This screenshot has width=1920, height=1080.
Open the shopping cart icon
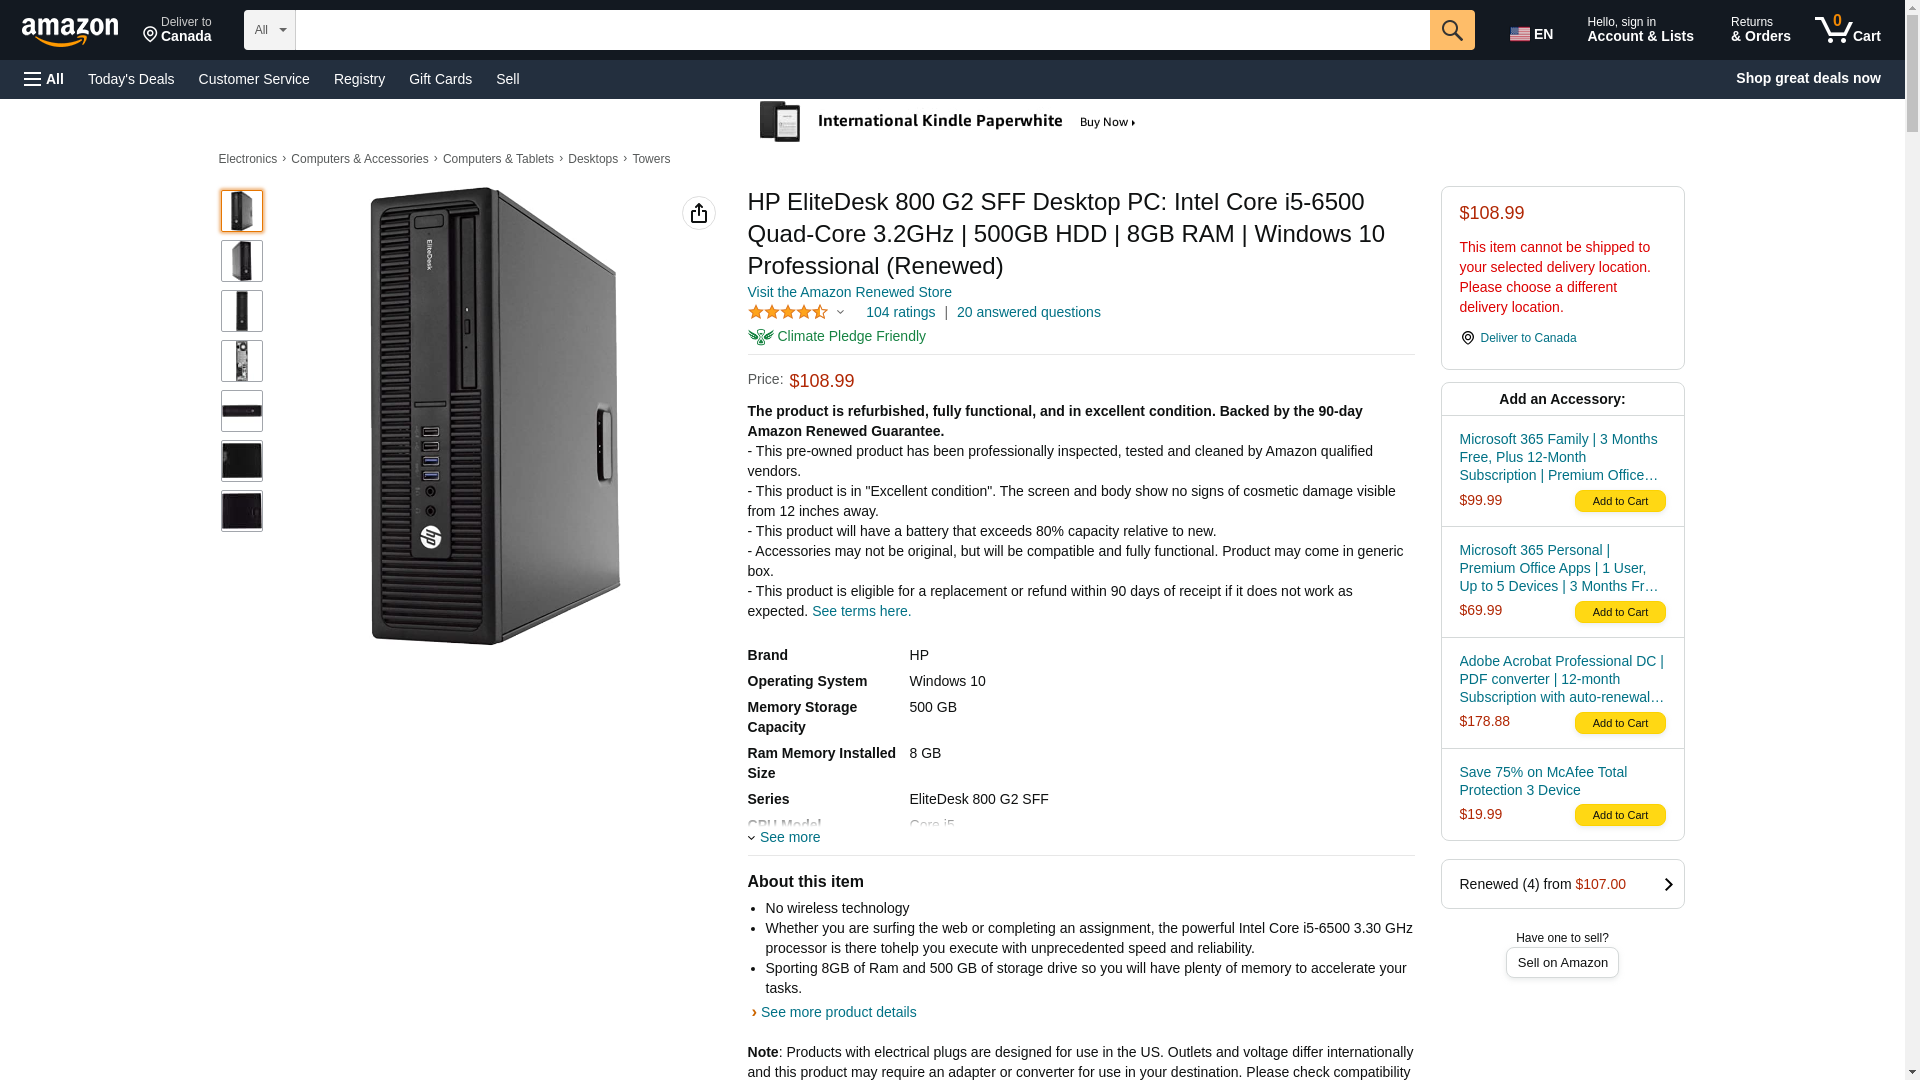[1848, 30]
